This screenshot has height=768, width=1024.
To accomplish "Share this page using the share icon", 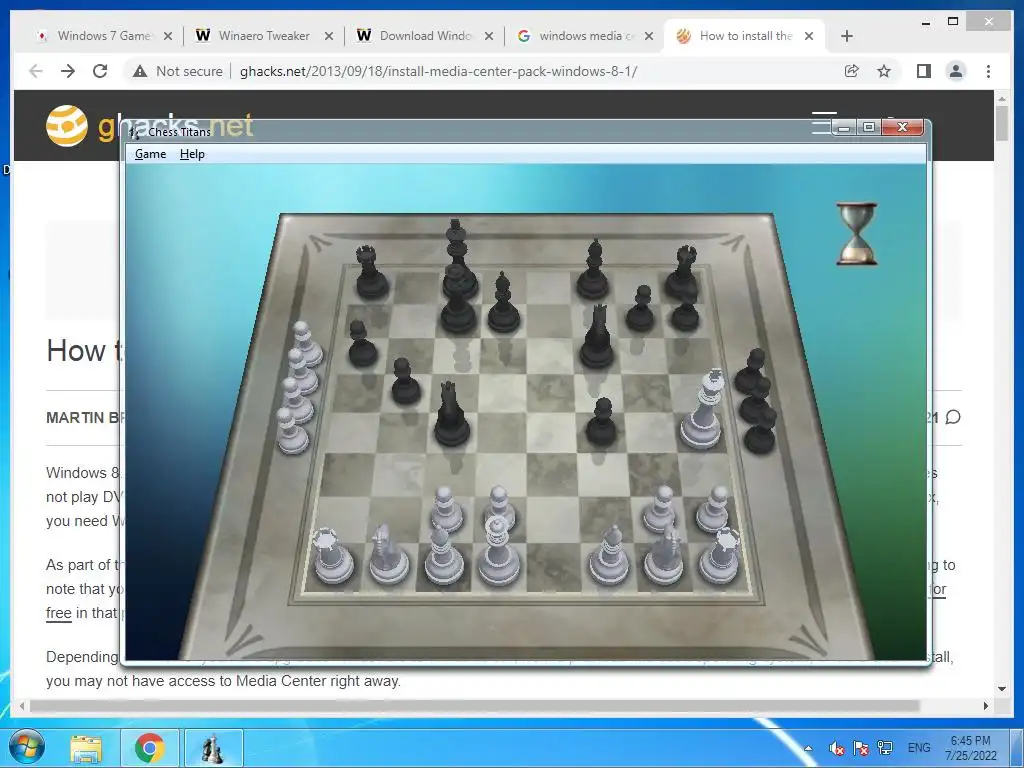I will (852, 71).
